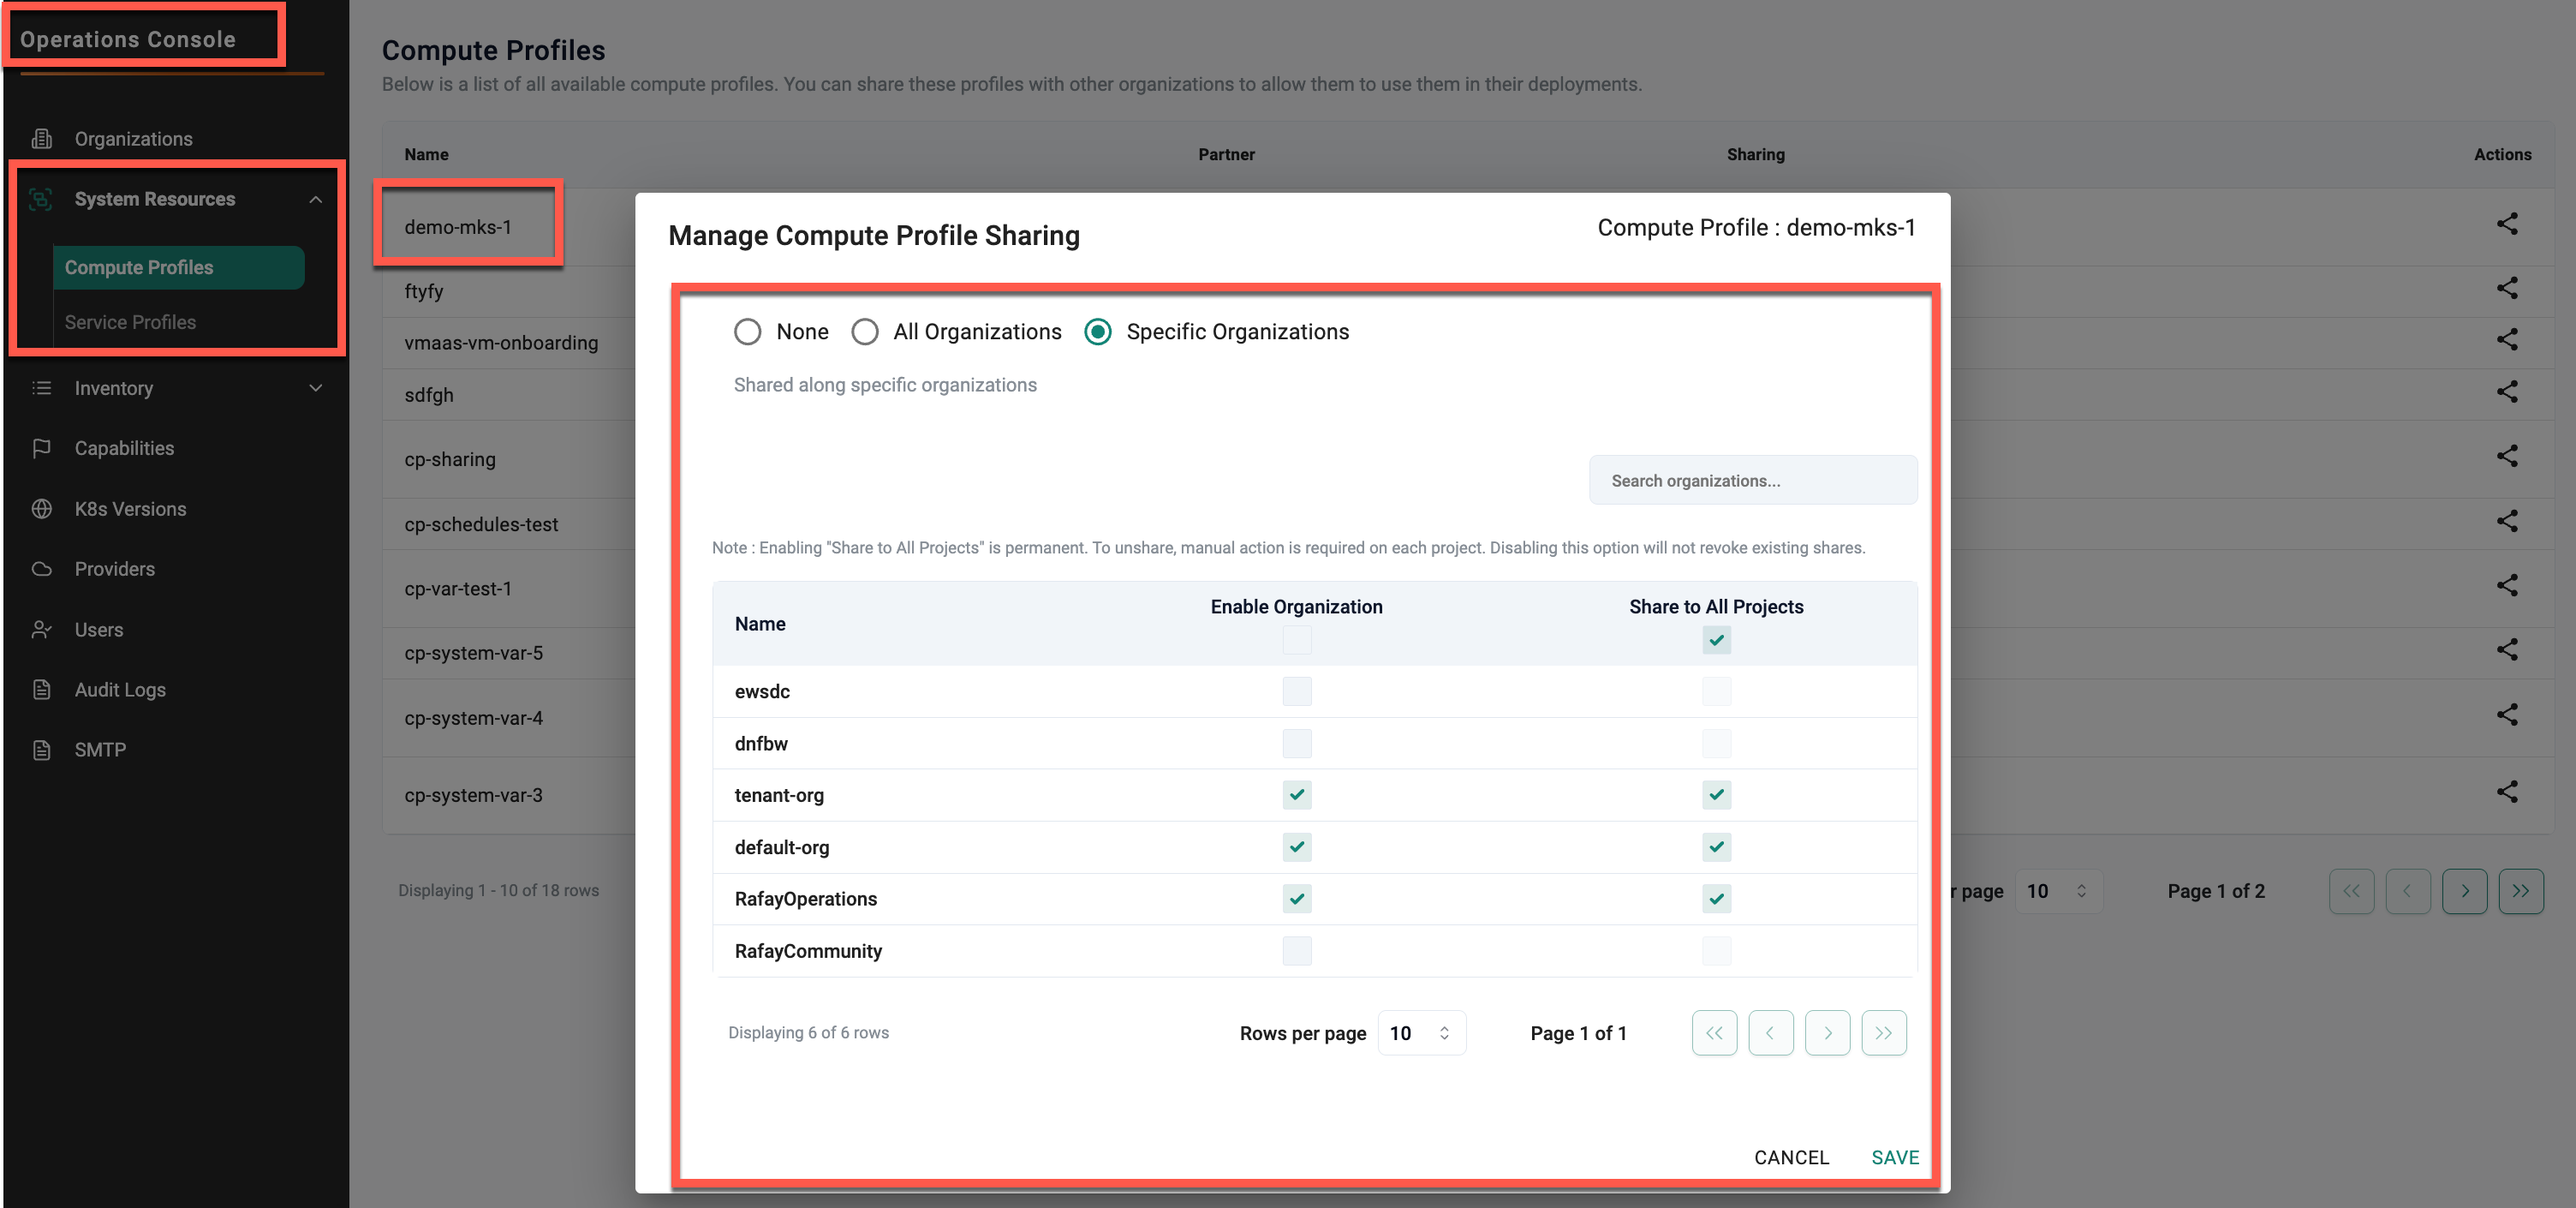Click the K8s Versions globe icon
Screen dimensions: 2576x1208
point(42,509)
